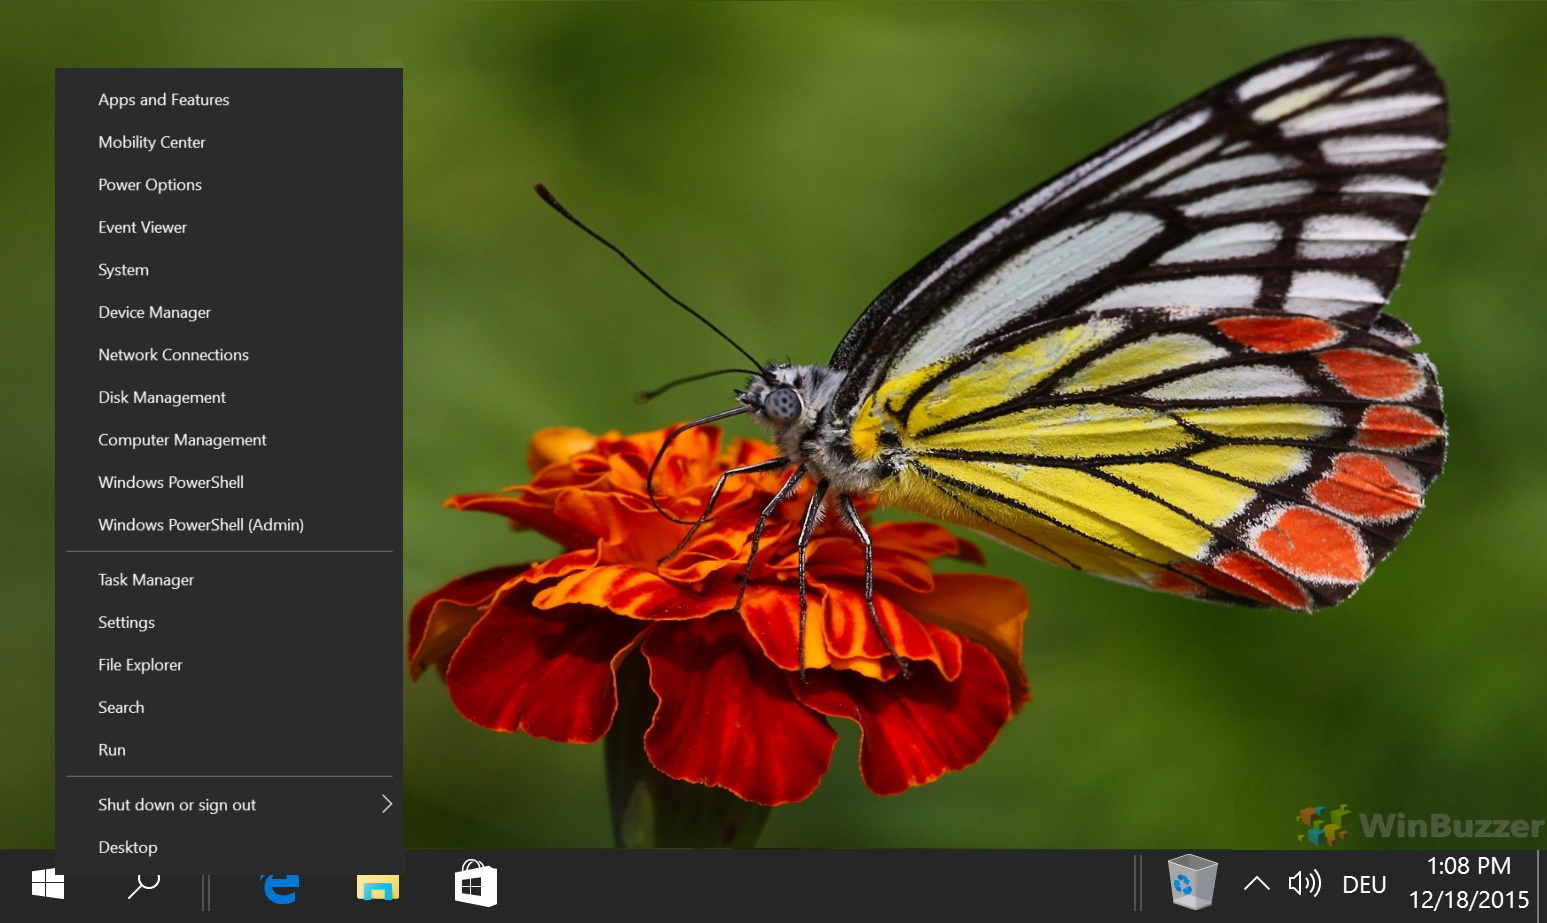Image resolution: width=1547 pixels, height=923 pixels.
Task: Show hidden icons with the tray chevron
Action: (x=1257, y=883)
